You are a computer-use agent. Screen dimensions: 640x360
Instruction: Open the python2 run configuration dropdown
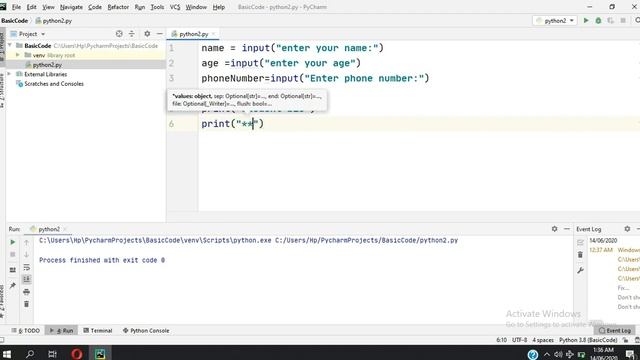pyautogui.click(x=555, y=20)
